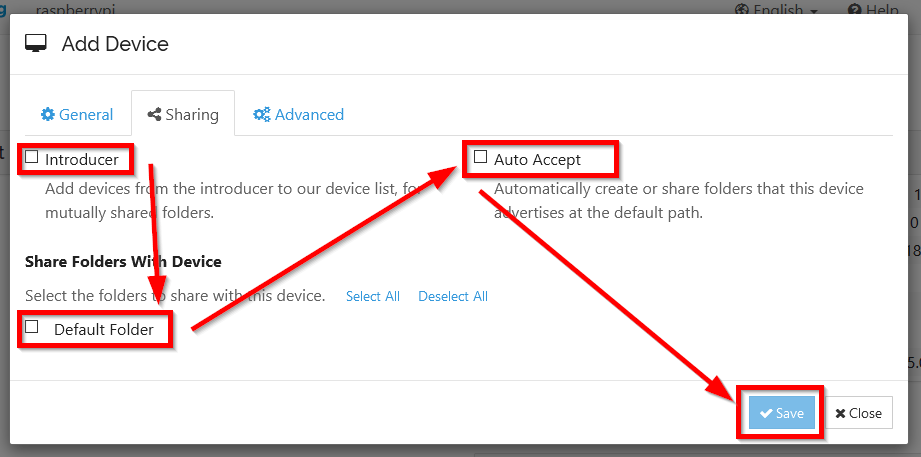Click the checkmark icon on Save
921x457 pixels.
point(766,414)
